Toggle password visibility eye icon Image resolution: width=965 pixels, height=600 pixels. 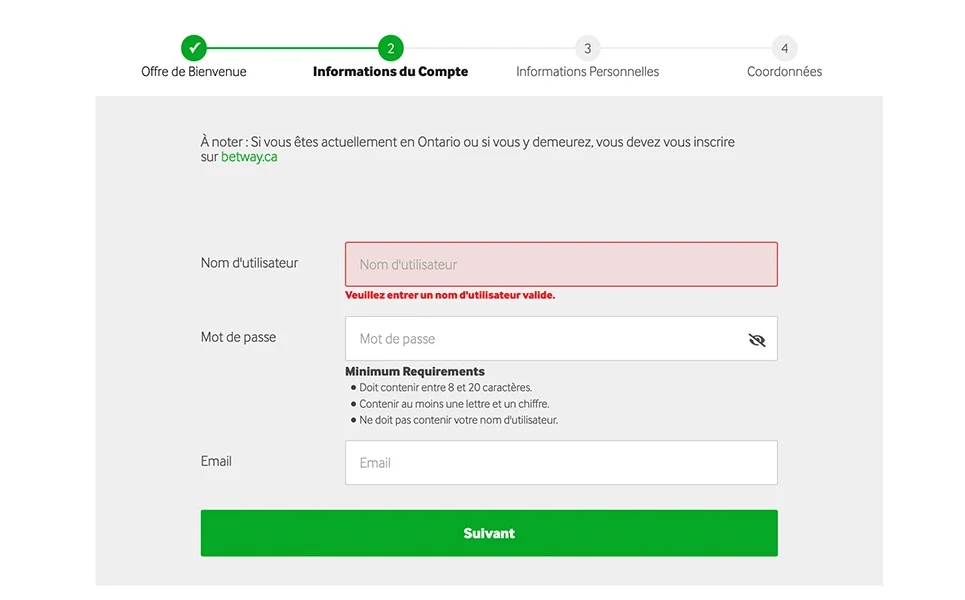[x=757, y=340]
